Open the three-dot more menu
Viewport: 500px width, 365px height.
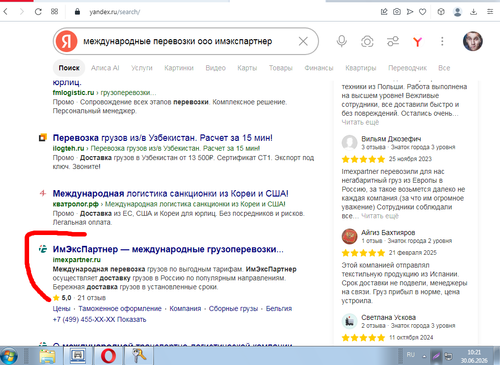click(x=442, y=41)
